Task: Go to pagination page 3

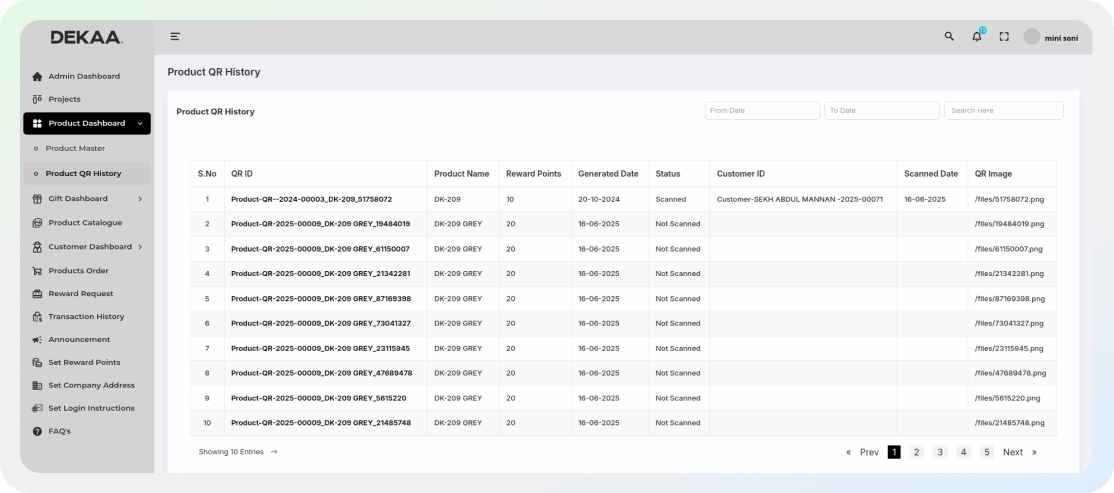Action: 940,453
